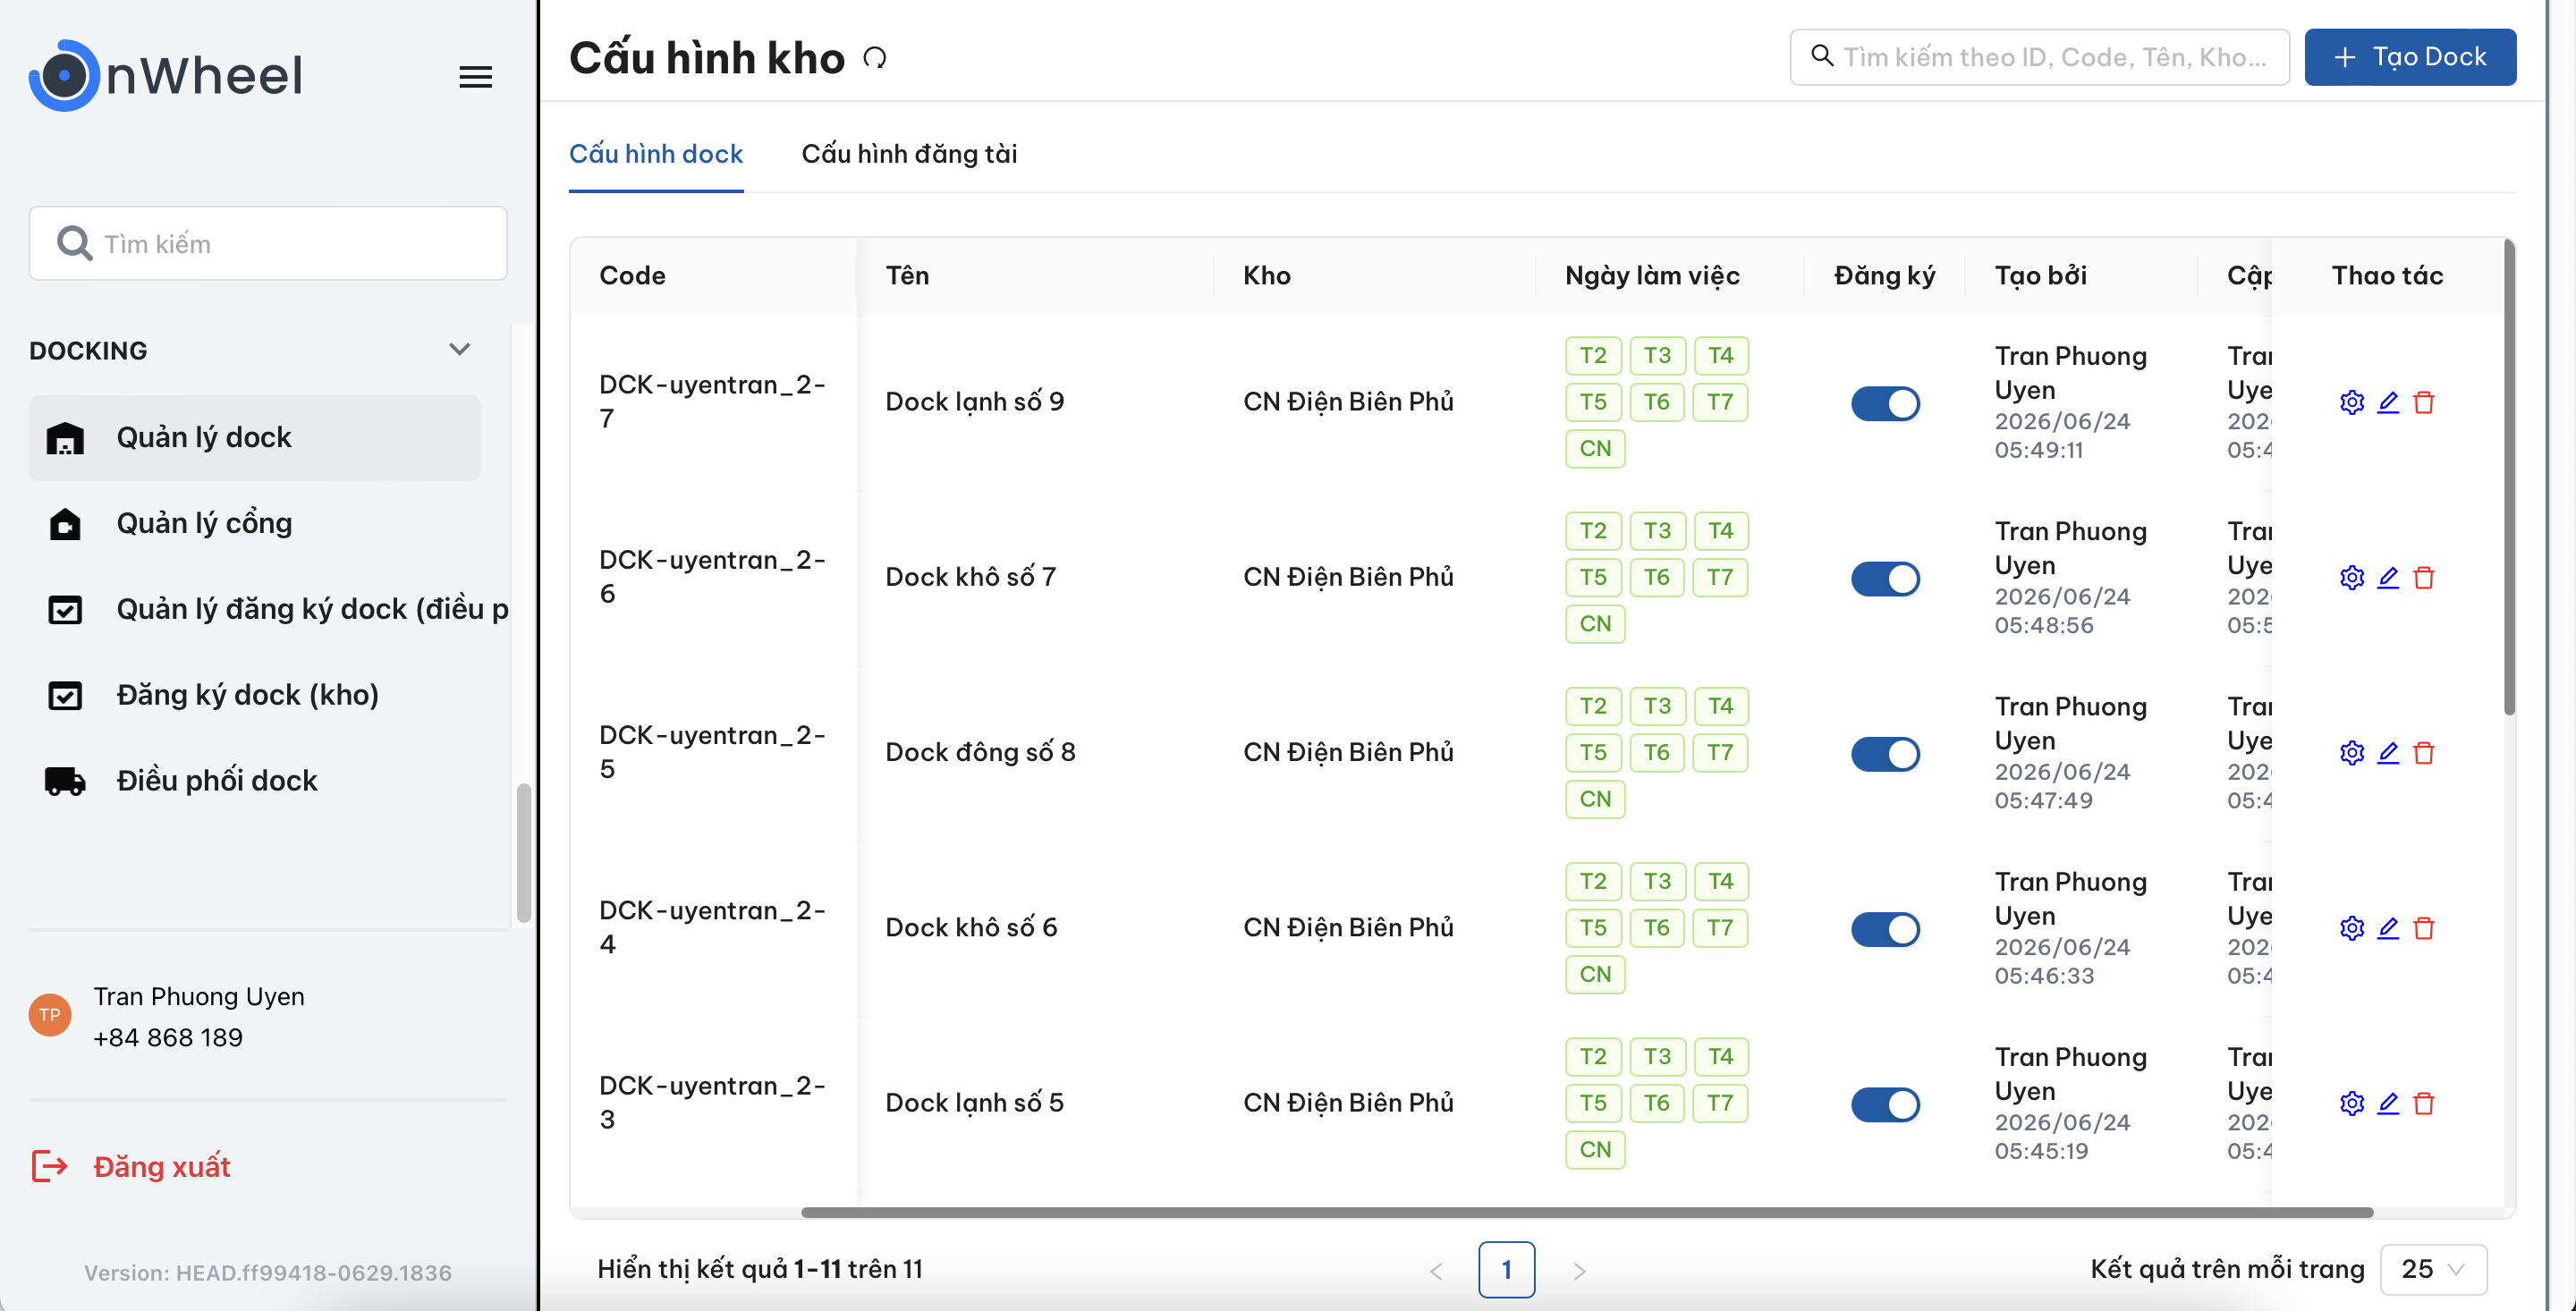The width and height of the screenshot is (2576, 1311).
Task: Open the results per page dropdown (25)
Action: (x=2433, y=1269)
